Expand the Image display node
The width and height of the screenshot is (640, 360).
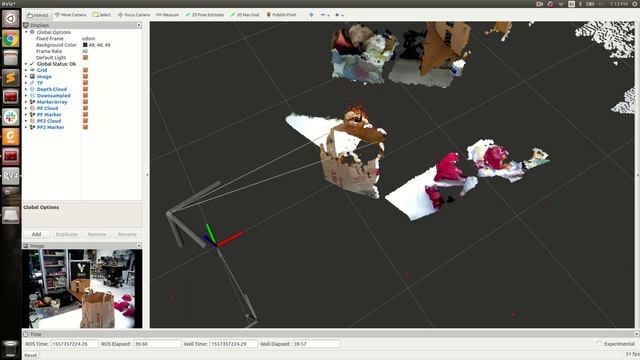click(26, 76)
